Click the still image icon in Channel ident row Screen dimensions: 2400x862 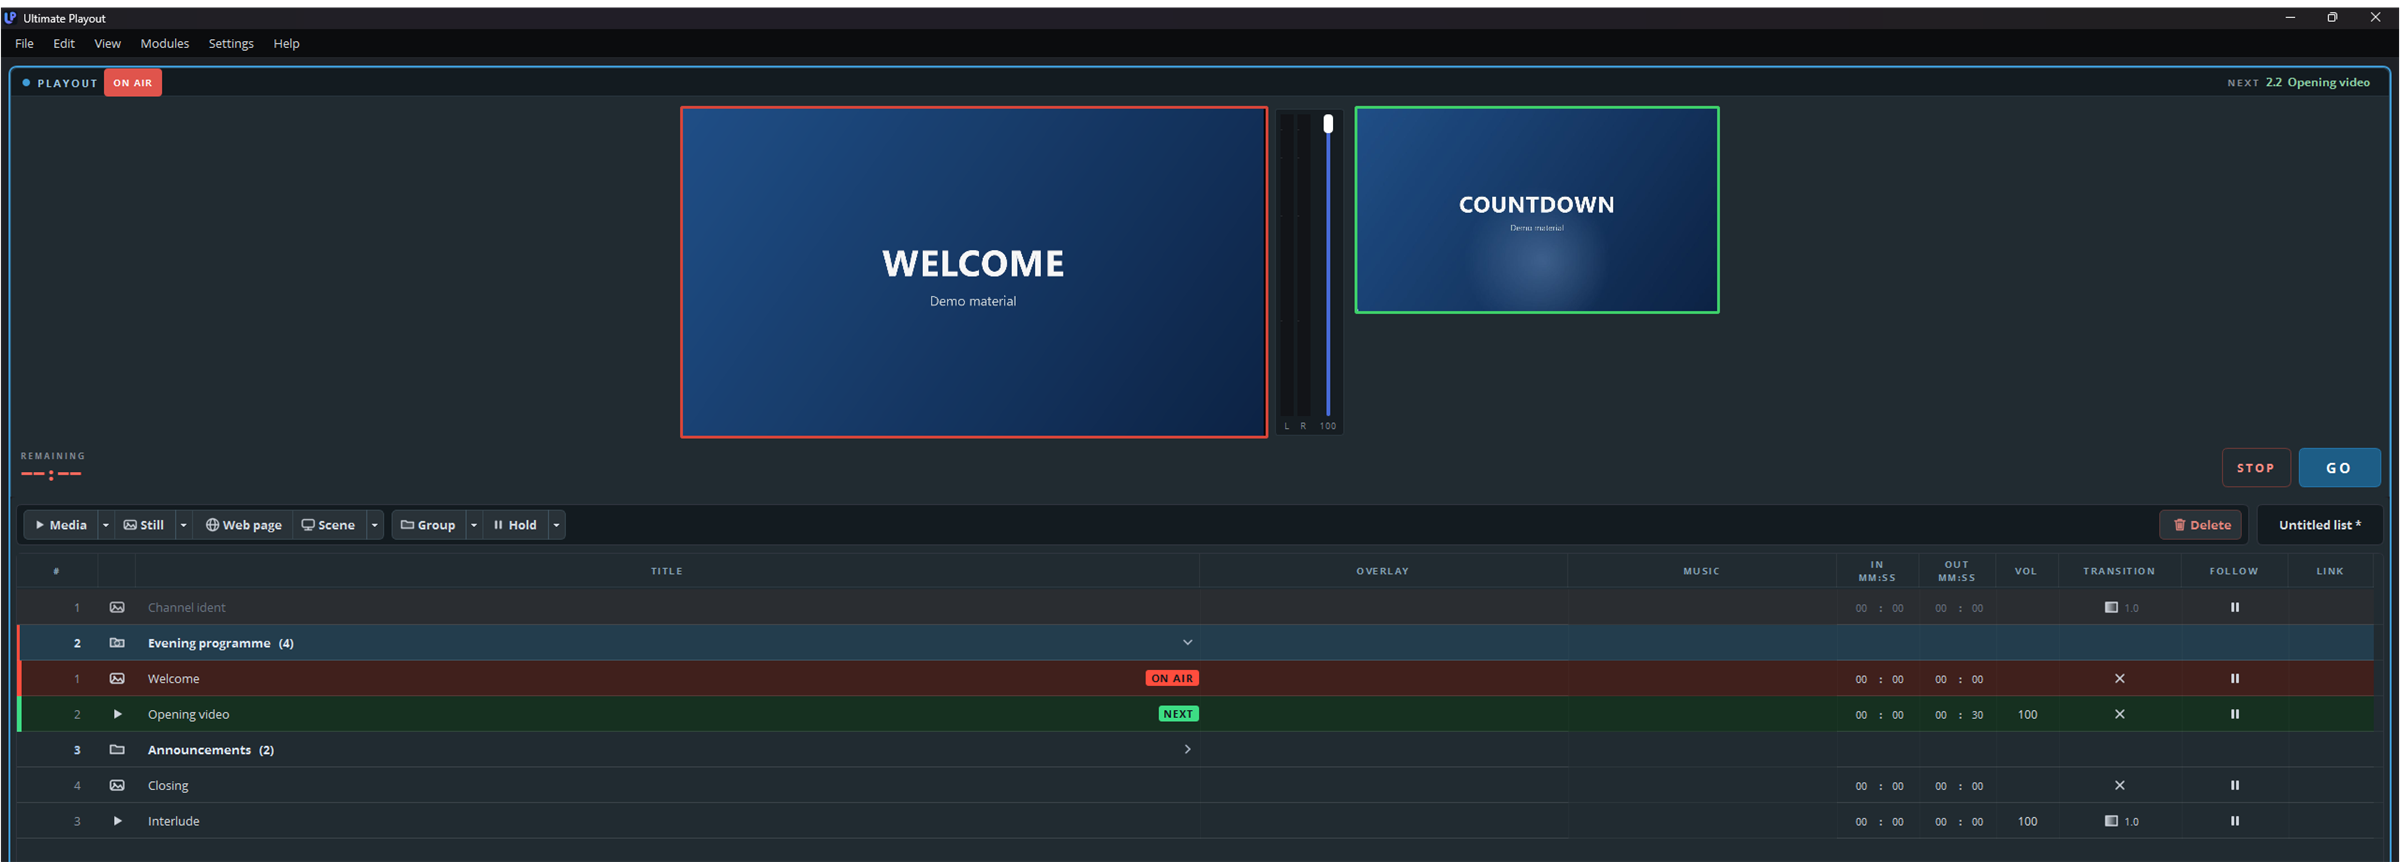[x=117, y=607]
